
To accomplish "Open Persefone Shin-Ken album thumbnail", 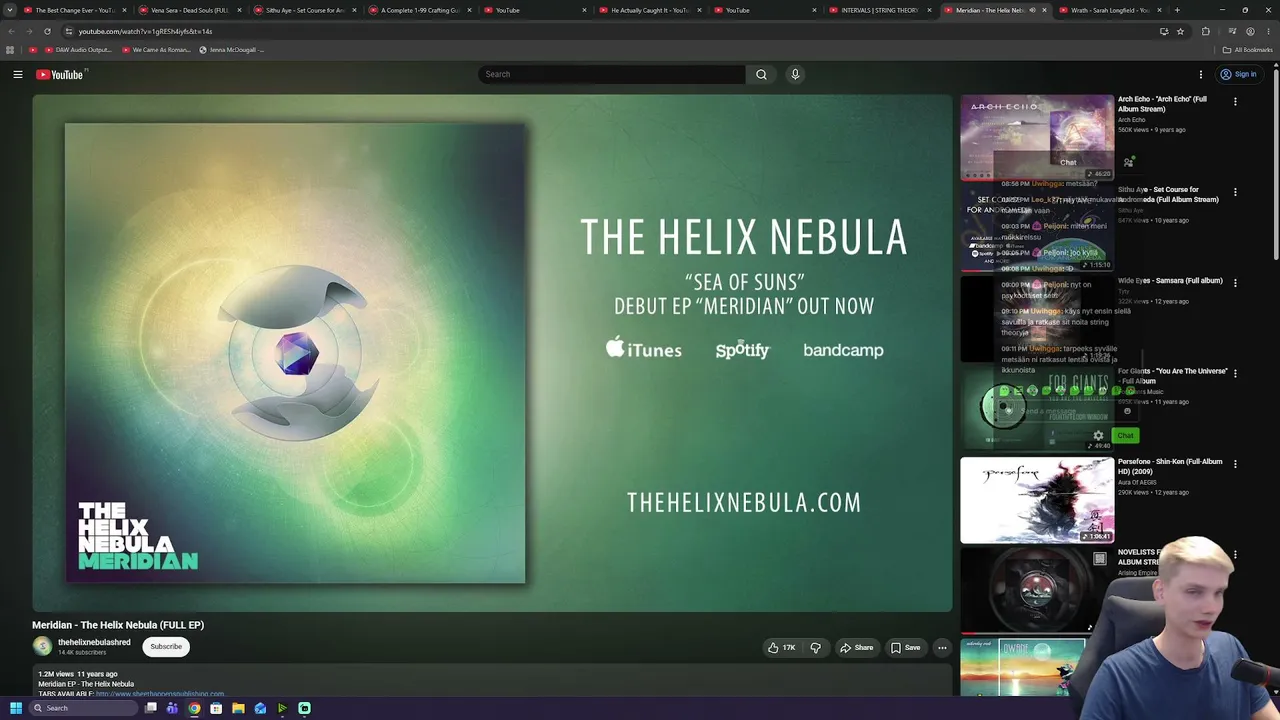I will pyautogui.click(x=1037, y=500).
